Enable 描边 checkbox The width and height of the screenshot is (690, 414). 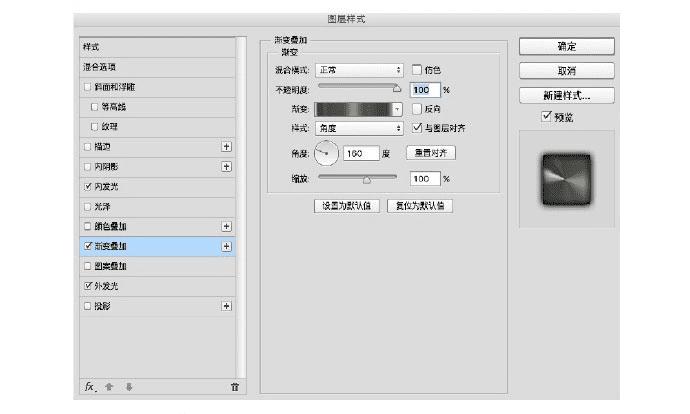click(87, 147)
